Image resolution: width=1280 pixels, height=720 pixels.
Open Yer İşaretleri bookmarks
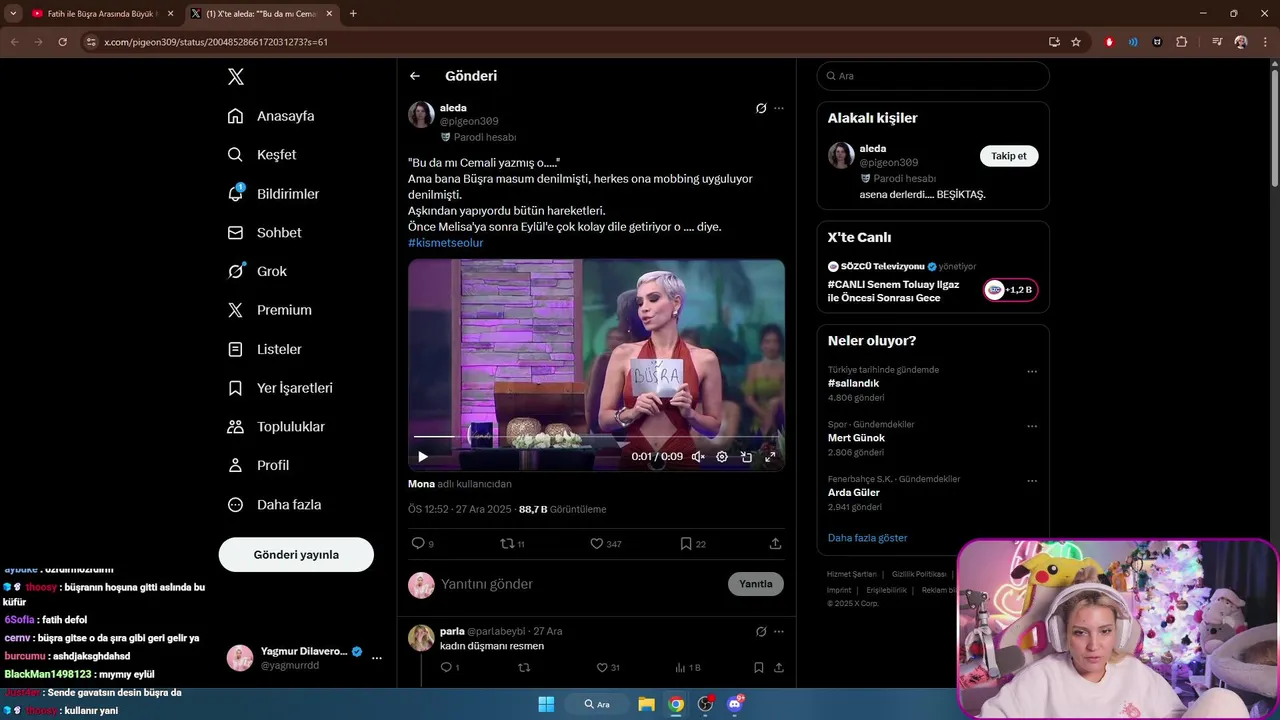click(x=282, y=388)
